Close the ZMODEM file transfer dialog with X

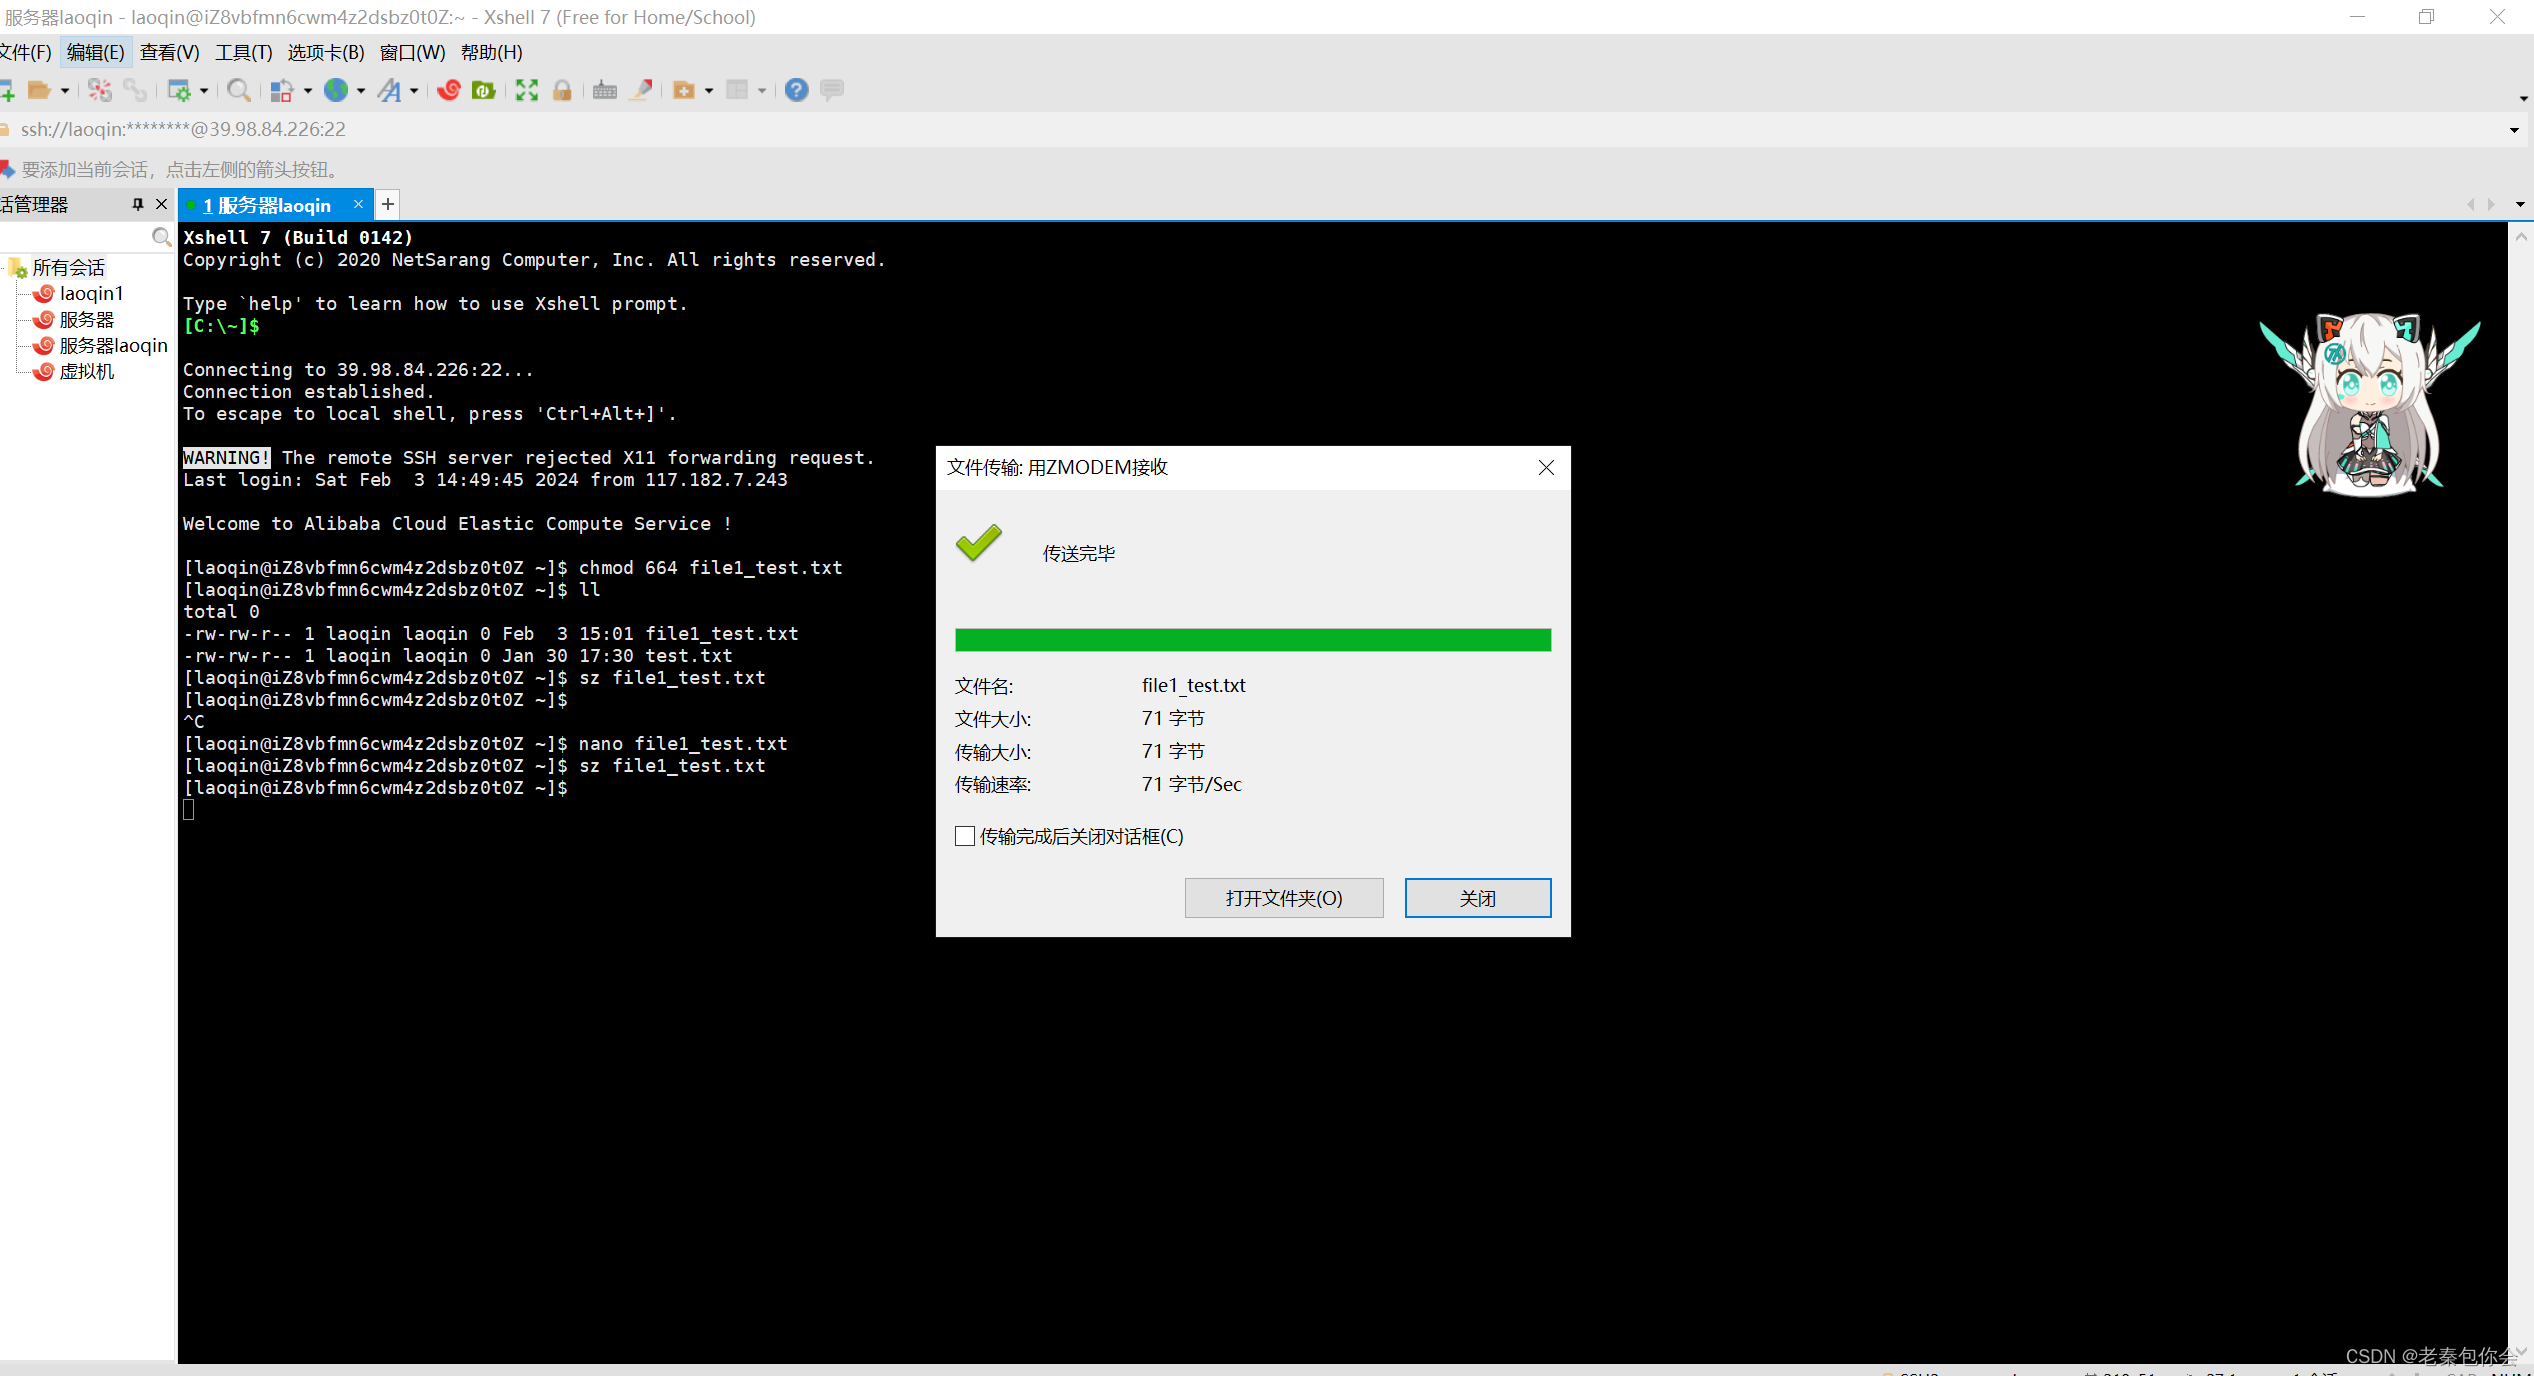coord(1546,468)
